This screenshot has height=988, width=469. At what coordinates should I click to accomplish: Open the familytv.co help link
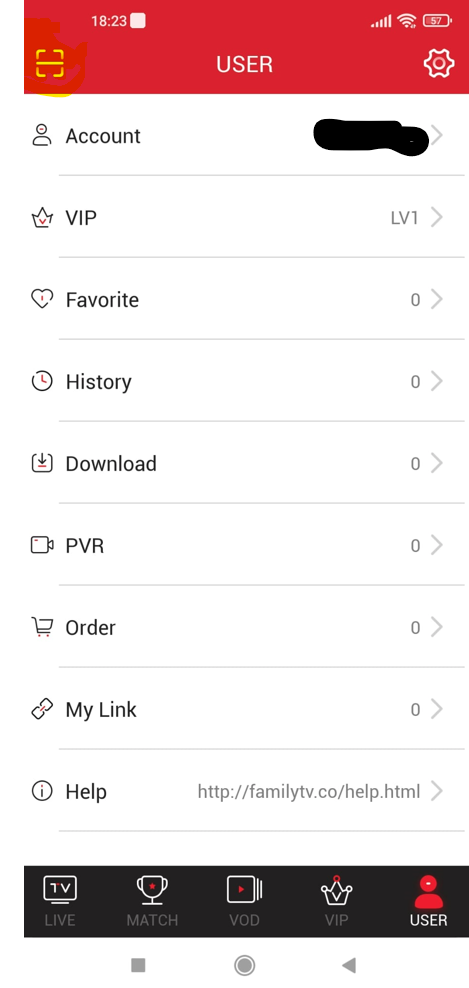coord(309,791)
